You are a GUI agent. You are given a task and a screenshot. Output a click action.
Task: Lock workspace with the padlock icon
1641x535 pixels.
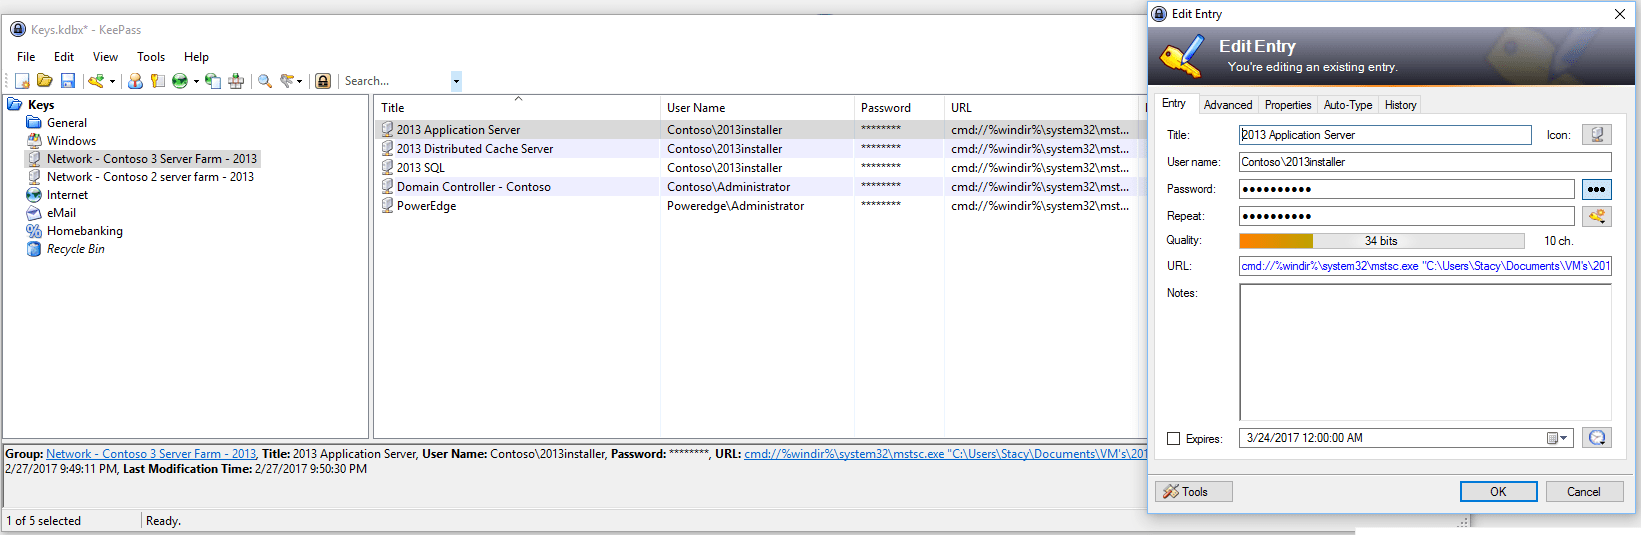pos(323,81)
